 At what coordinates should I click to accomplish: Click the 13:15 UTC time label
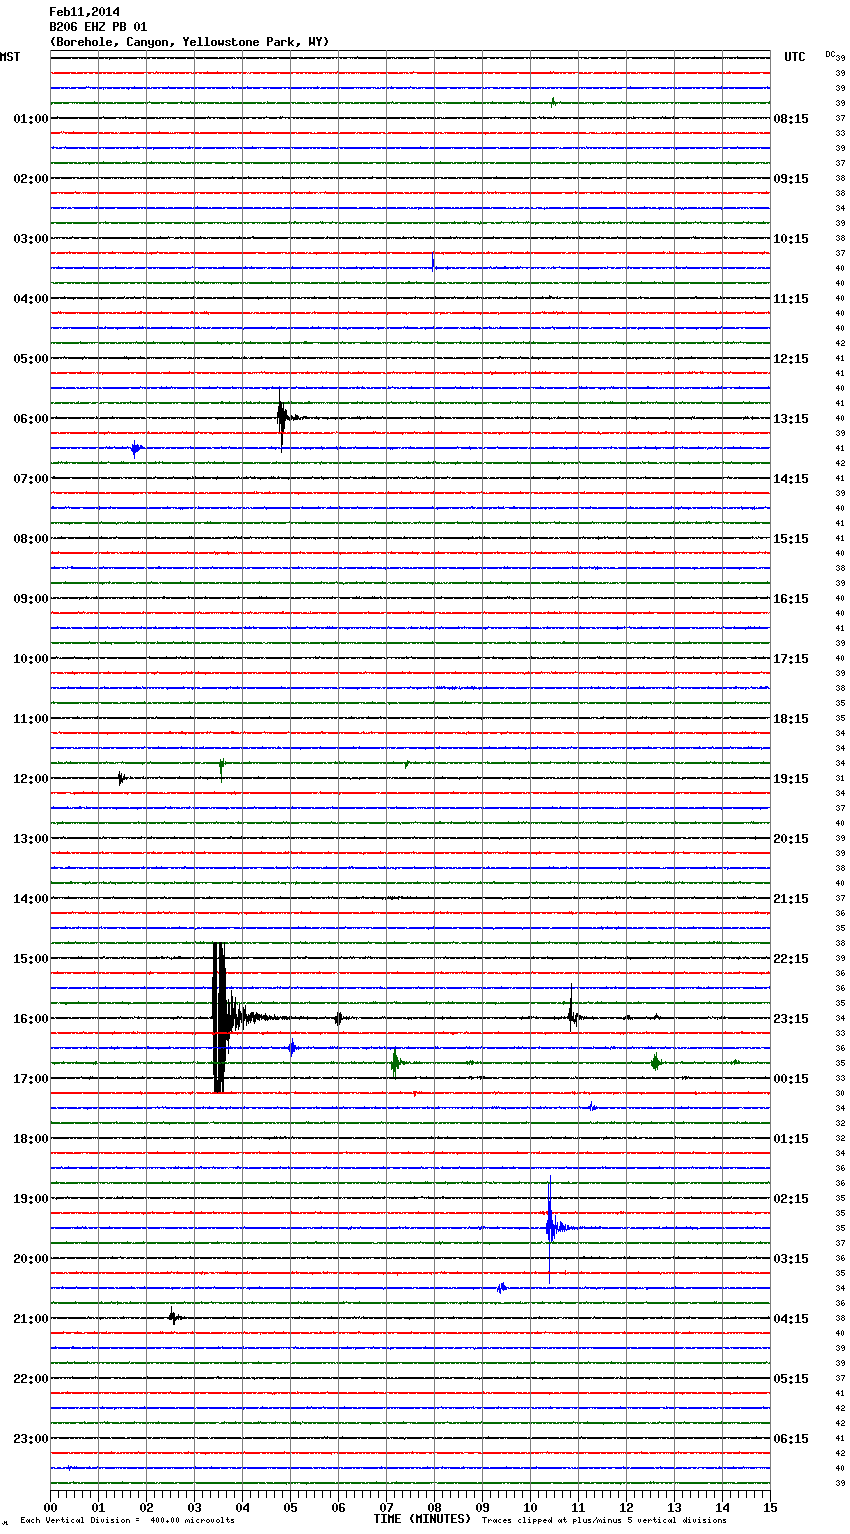[791, 419]
